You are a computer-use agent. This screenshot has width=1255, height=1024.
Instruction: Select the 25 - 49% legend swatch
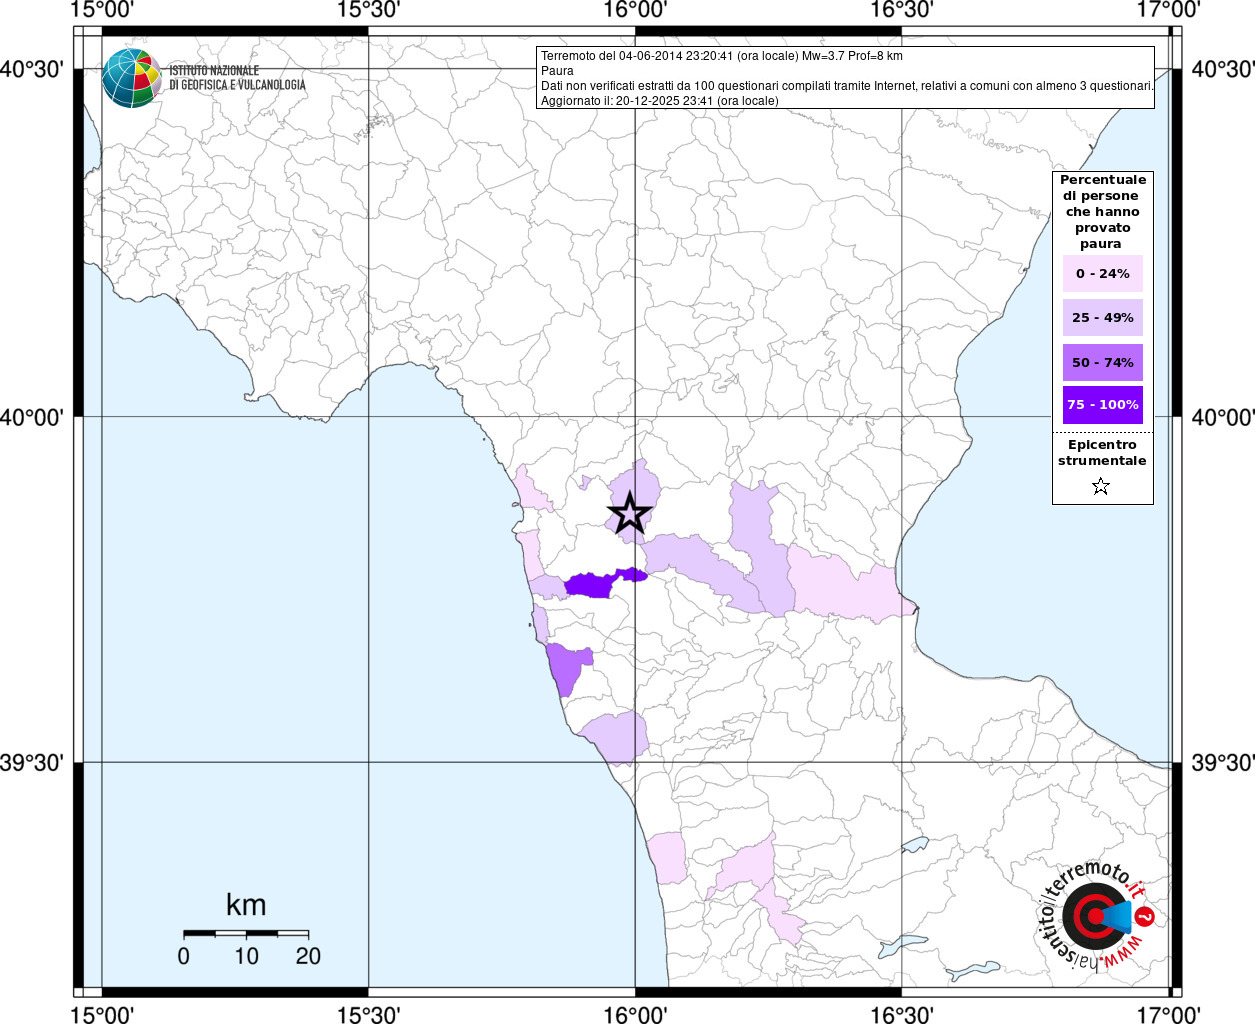click(1102, 318)
